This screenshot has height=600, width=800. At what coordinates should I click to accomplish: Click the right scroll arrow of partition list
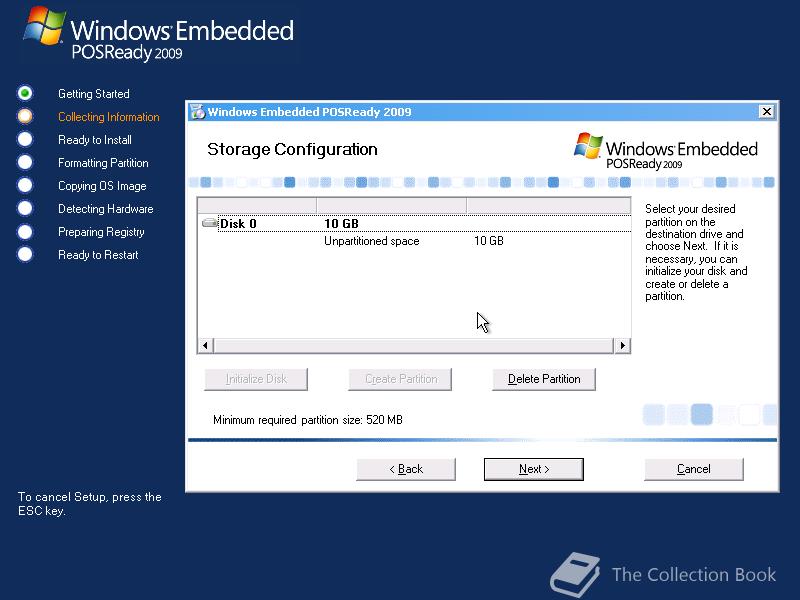coord(622,345)
